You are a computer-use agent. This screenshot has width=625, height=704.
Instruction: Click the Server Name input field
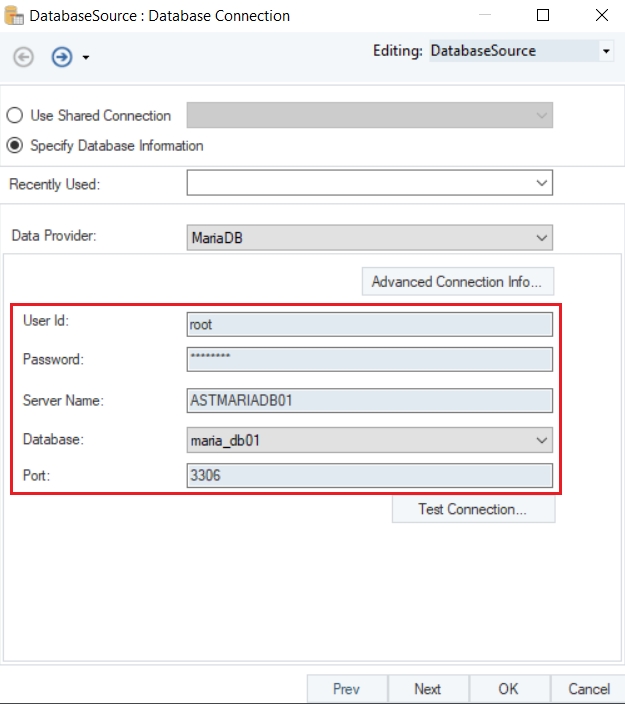tap(369, 400)
